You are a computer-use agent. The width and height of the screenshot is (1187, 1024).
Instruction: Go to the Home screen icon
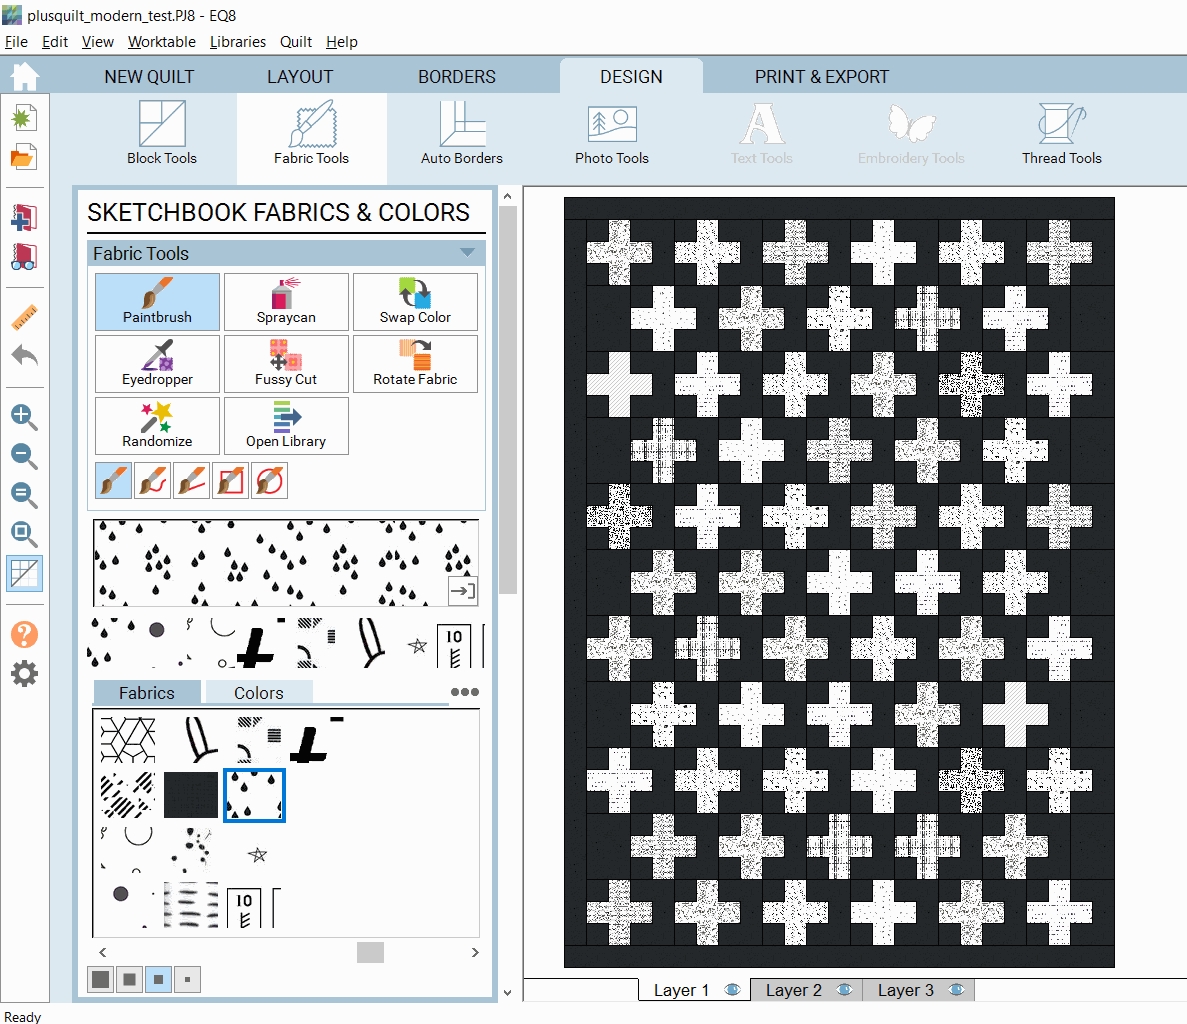click(x=24, y=76)
